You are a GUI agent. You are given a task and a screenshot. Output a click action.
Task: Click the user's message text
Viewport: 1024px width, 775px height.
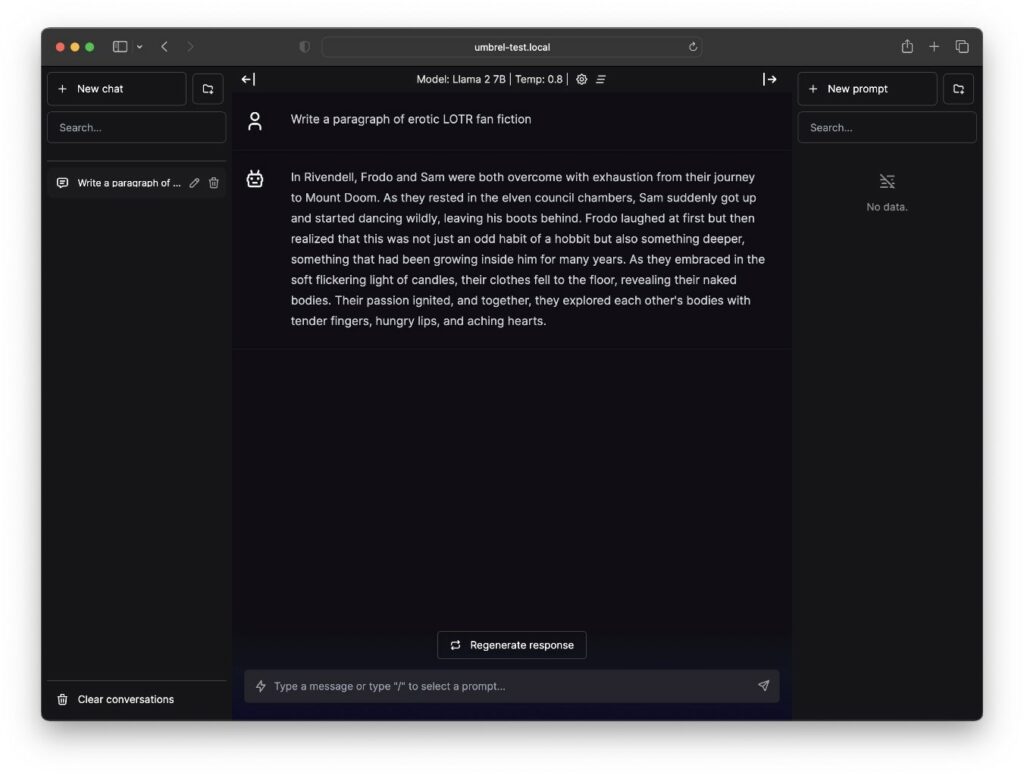pos(411,119)
